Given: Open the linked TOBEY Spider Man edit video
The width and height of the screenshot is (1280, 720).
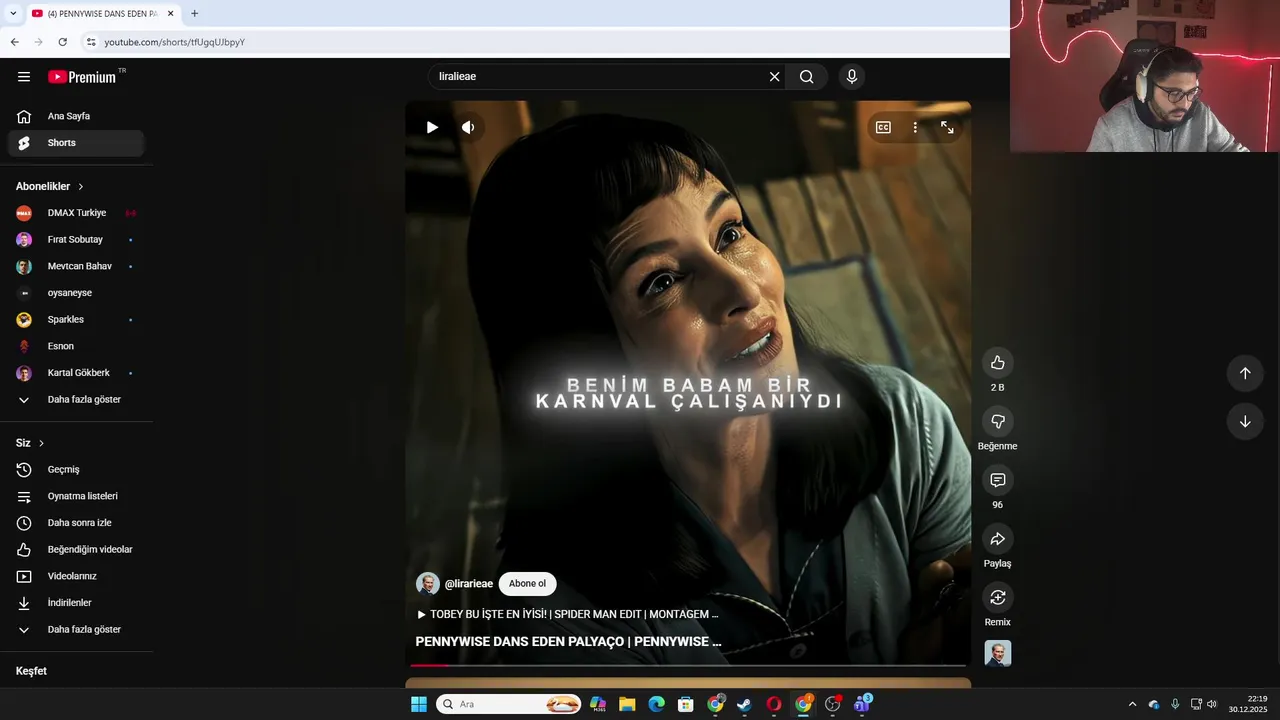Looking at the screenshot, I should [567, 614].
